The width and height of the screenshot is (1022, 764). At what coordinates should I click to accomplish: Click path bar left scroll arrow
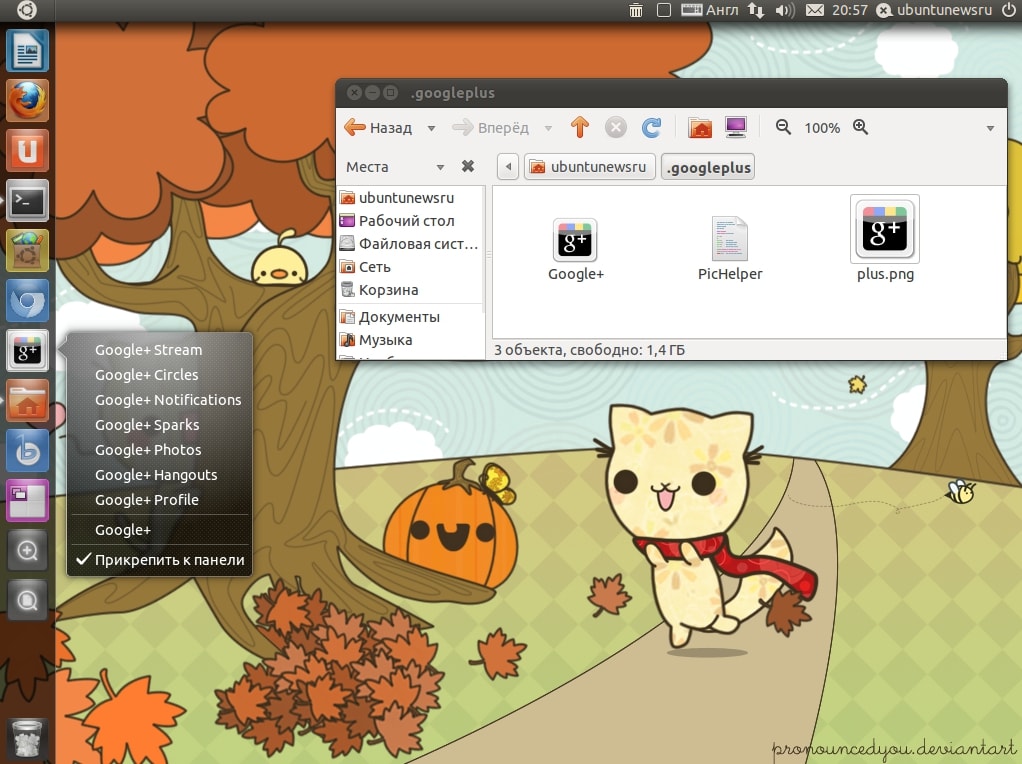pyautogui.click(x=508, y=166)
